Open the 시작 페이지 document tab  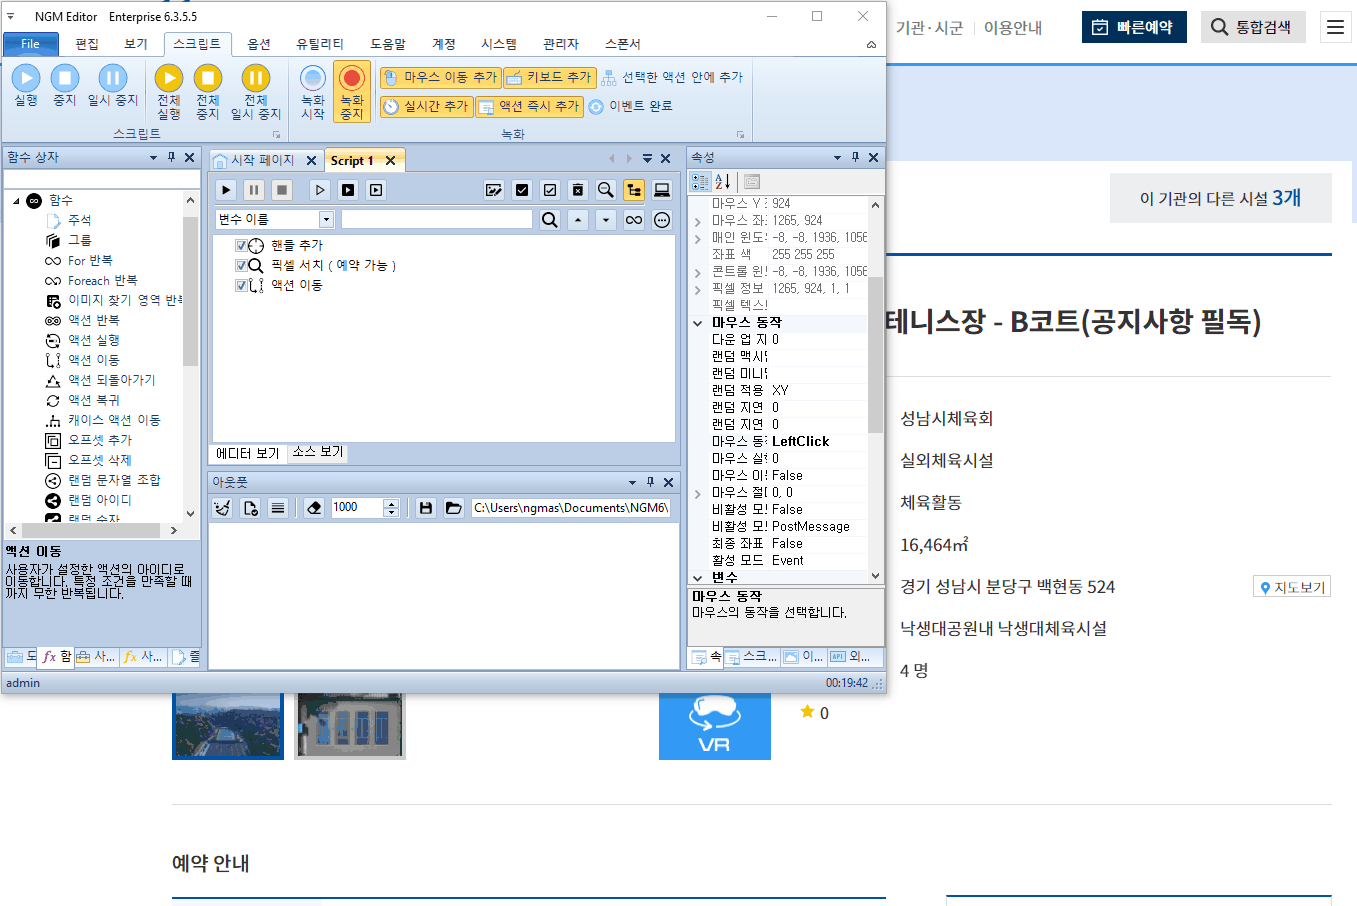click(262, 160)
